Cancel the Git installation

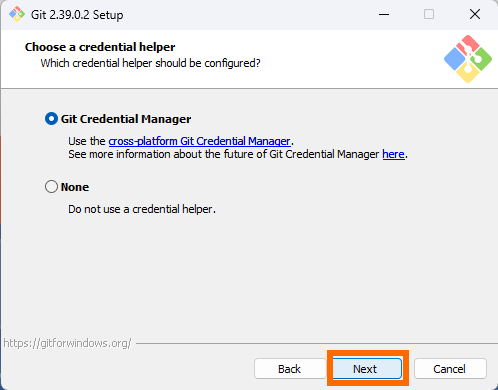(450, 369)
